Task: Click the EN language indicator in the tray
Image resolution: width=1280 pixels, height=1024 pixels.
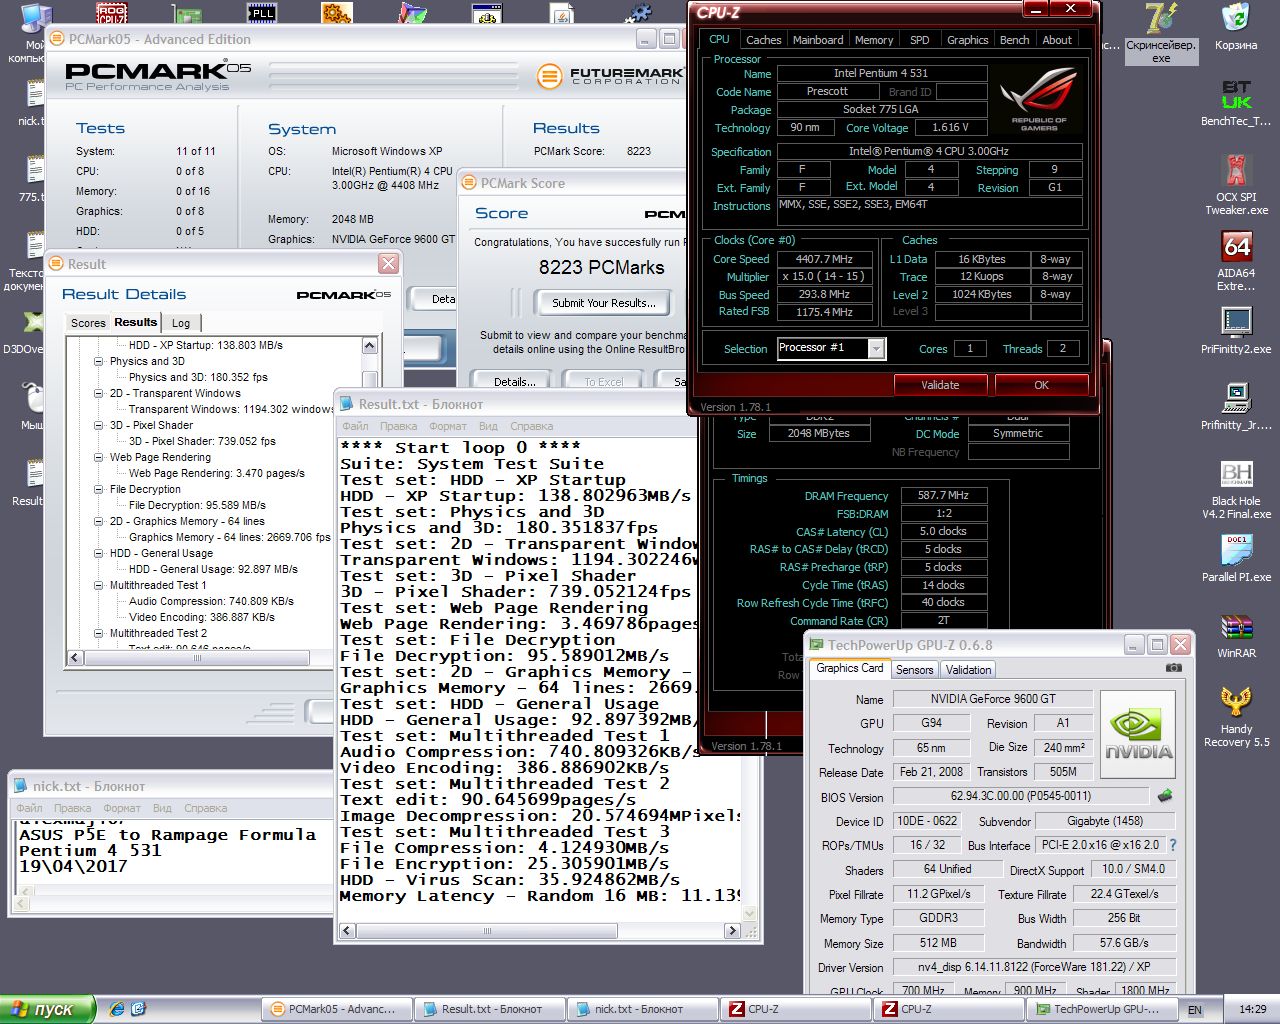Action: pos(1195,1010)
